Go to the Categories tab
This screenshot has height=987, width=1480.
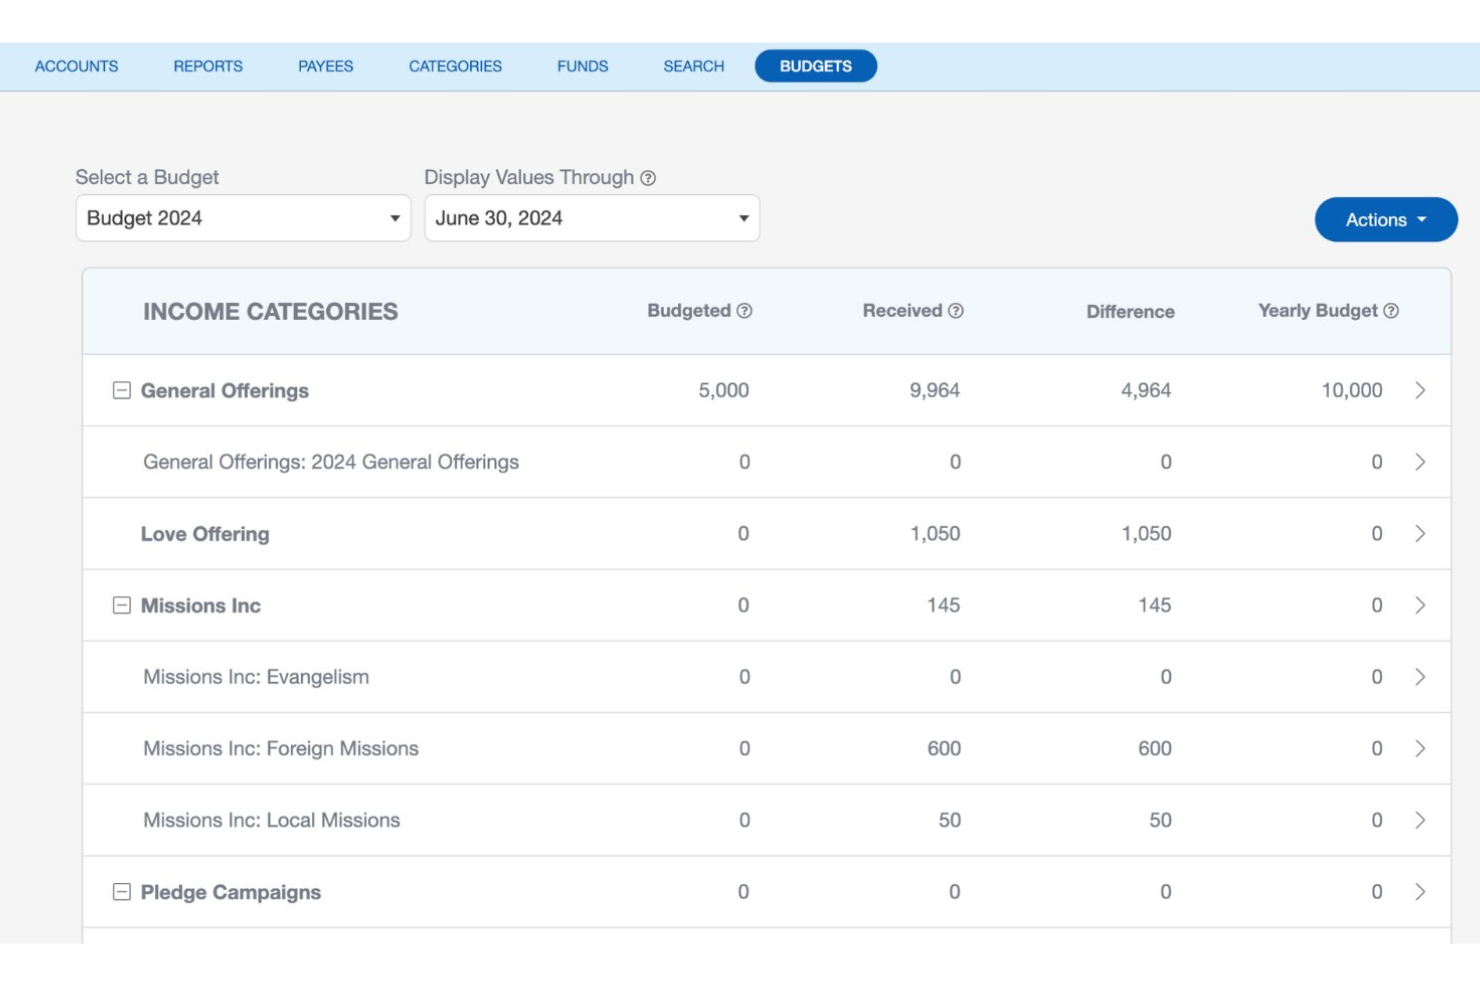(x=455, y=66)
